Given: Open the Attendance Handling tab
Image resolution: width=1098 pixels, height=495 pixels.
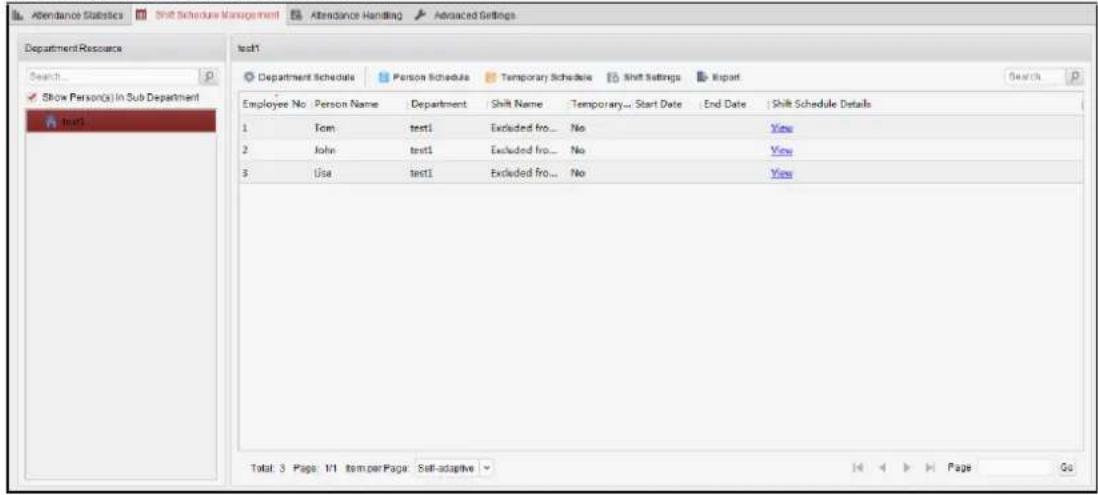Looking at the screenshot, I should point(346,15).
